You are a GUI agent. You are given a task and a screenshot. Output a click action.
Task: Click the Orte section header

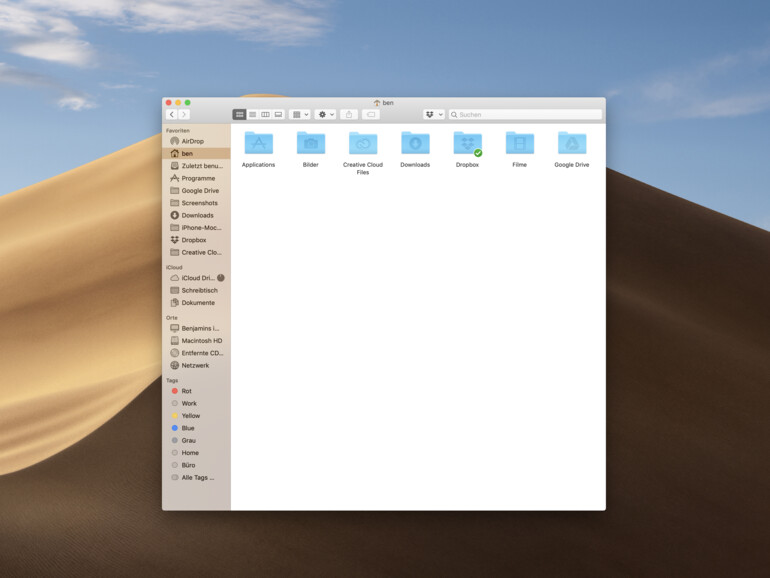(172, 318)
